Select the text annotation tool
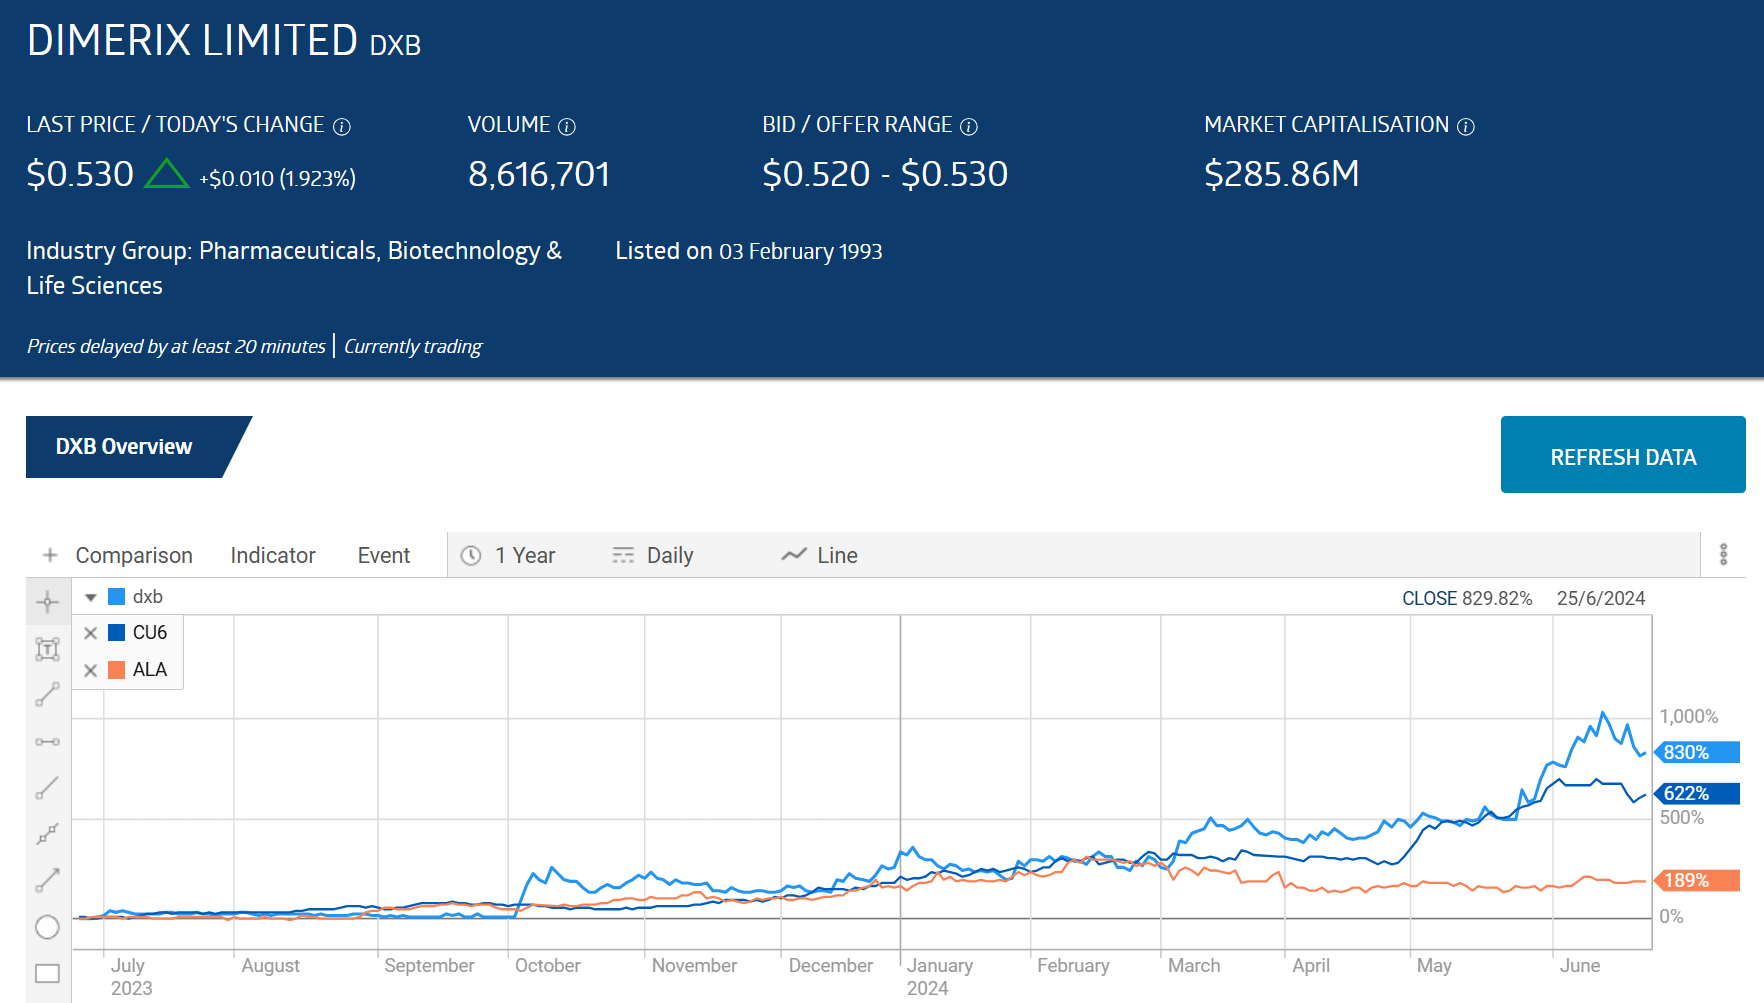Image resolution: width=1764 pixels, height=1003 pixels. 47,649
